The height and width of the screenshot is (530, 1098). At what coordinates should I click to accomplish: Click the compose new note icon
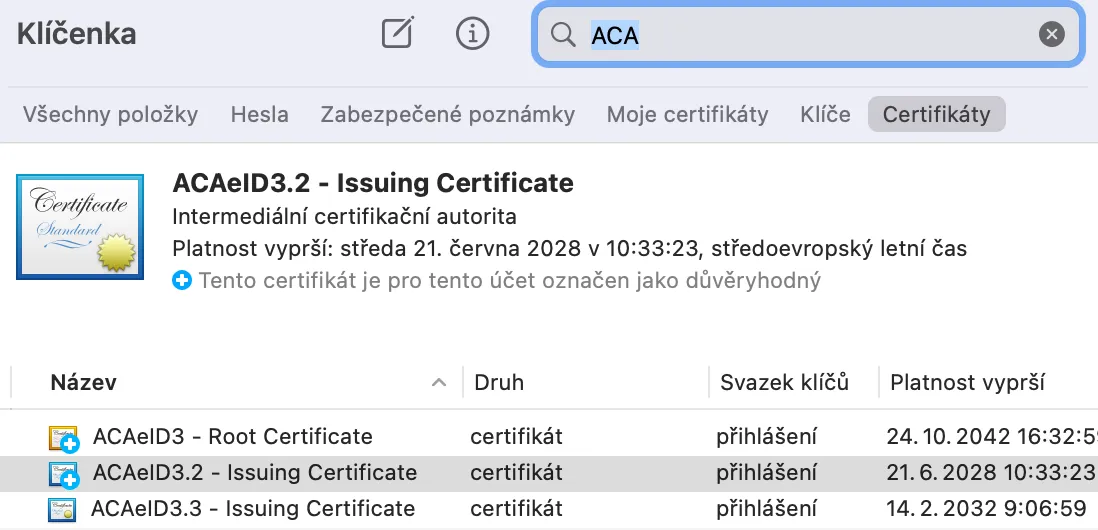pyautogui.click(x=397, y=34)
